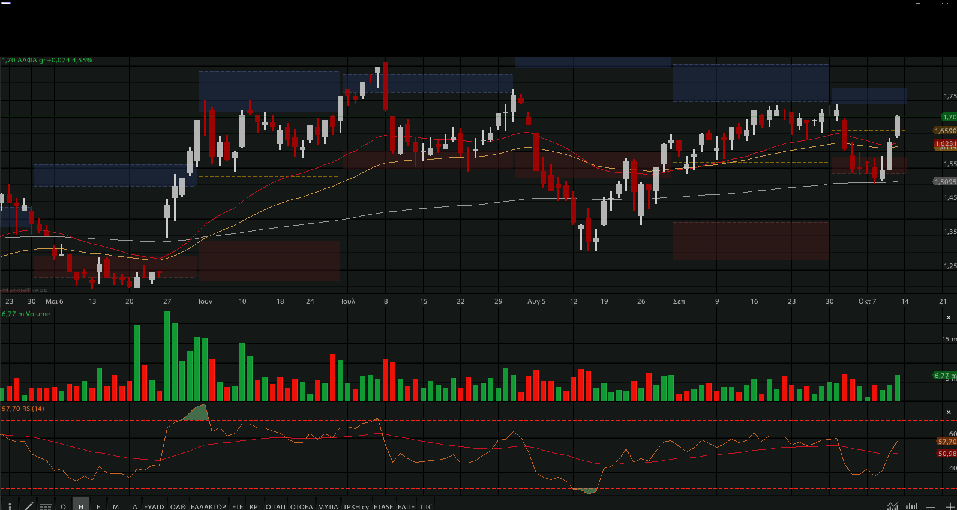Click the orange 57,70 RSI value label
957x510 pixels.
[x=946, y=441]
